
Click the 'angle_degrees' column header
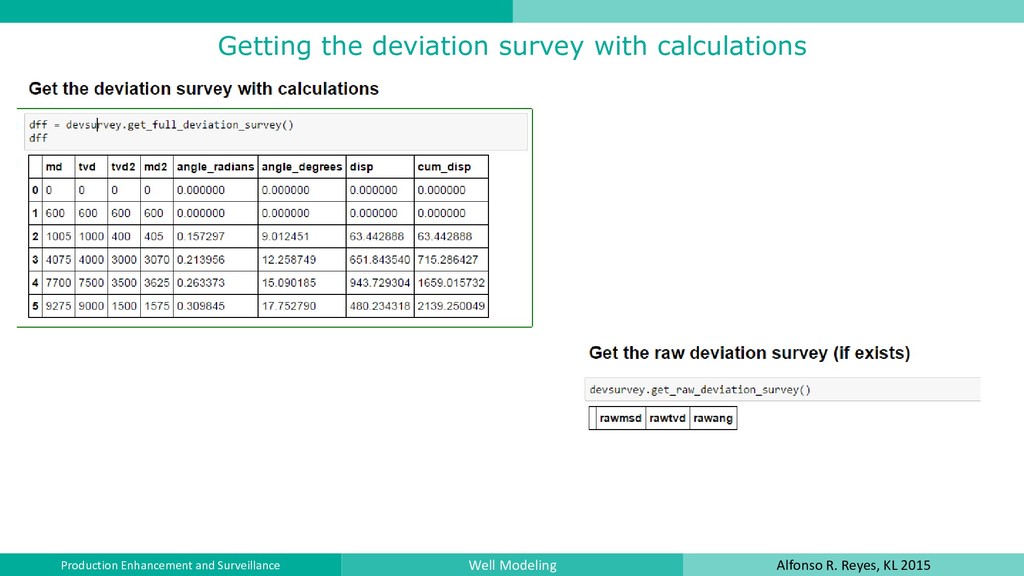click(302, 167)
